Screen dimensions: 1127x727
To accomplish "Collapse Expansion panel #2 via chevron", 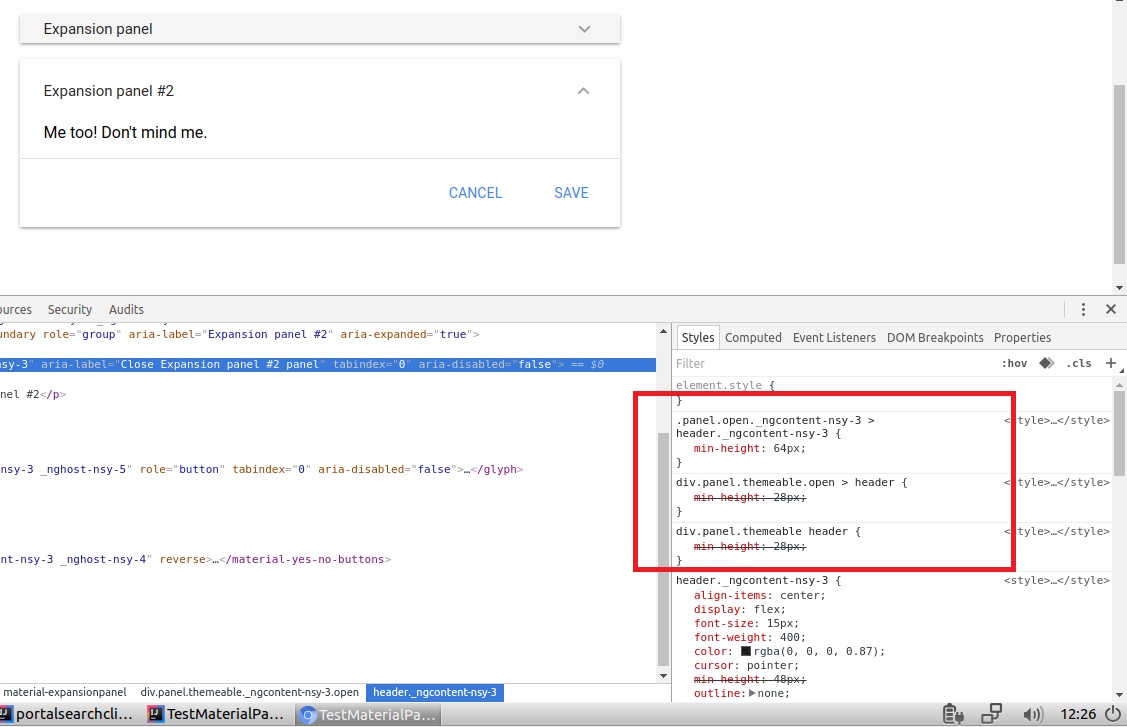I will click(583, 90).
